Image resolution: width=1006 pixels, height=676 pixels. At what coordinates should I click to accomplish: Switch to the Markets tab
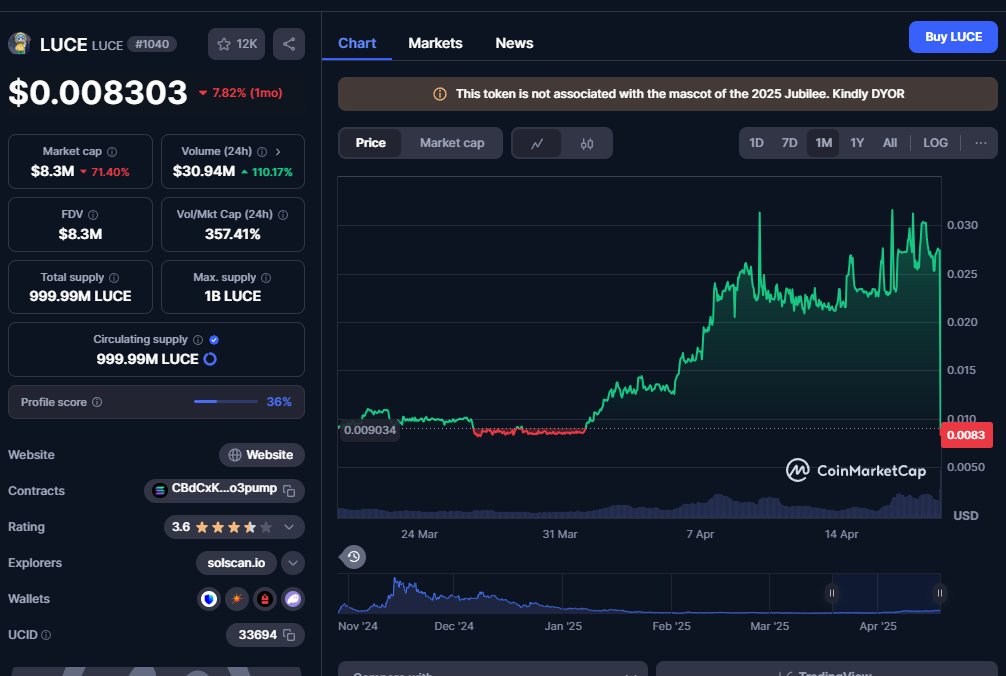435,44
